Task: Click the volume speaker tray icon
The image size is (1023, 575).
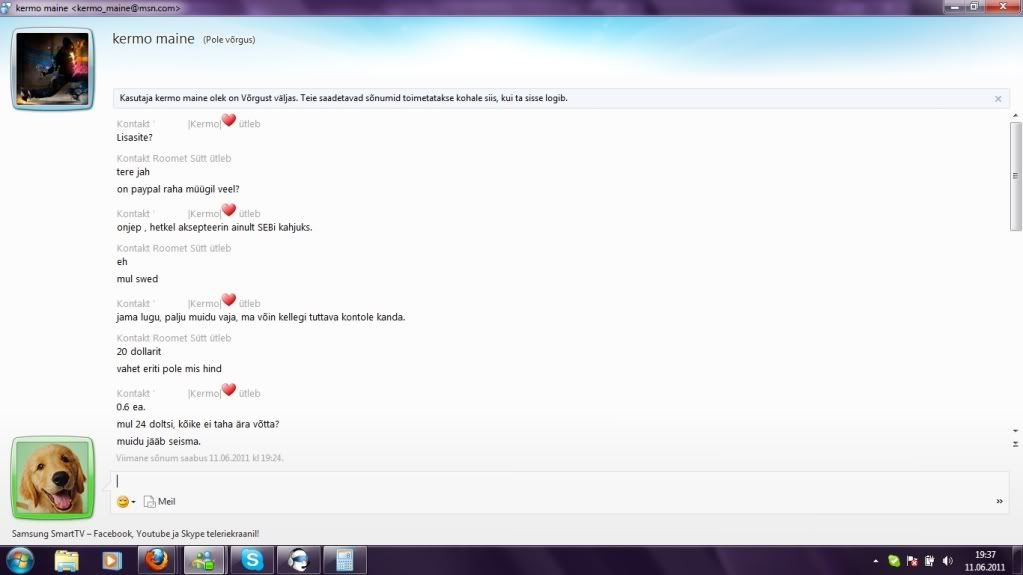Action: (x=946, y=561)
